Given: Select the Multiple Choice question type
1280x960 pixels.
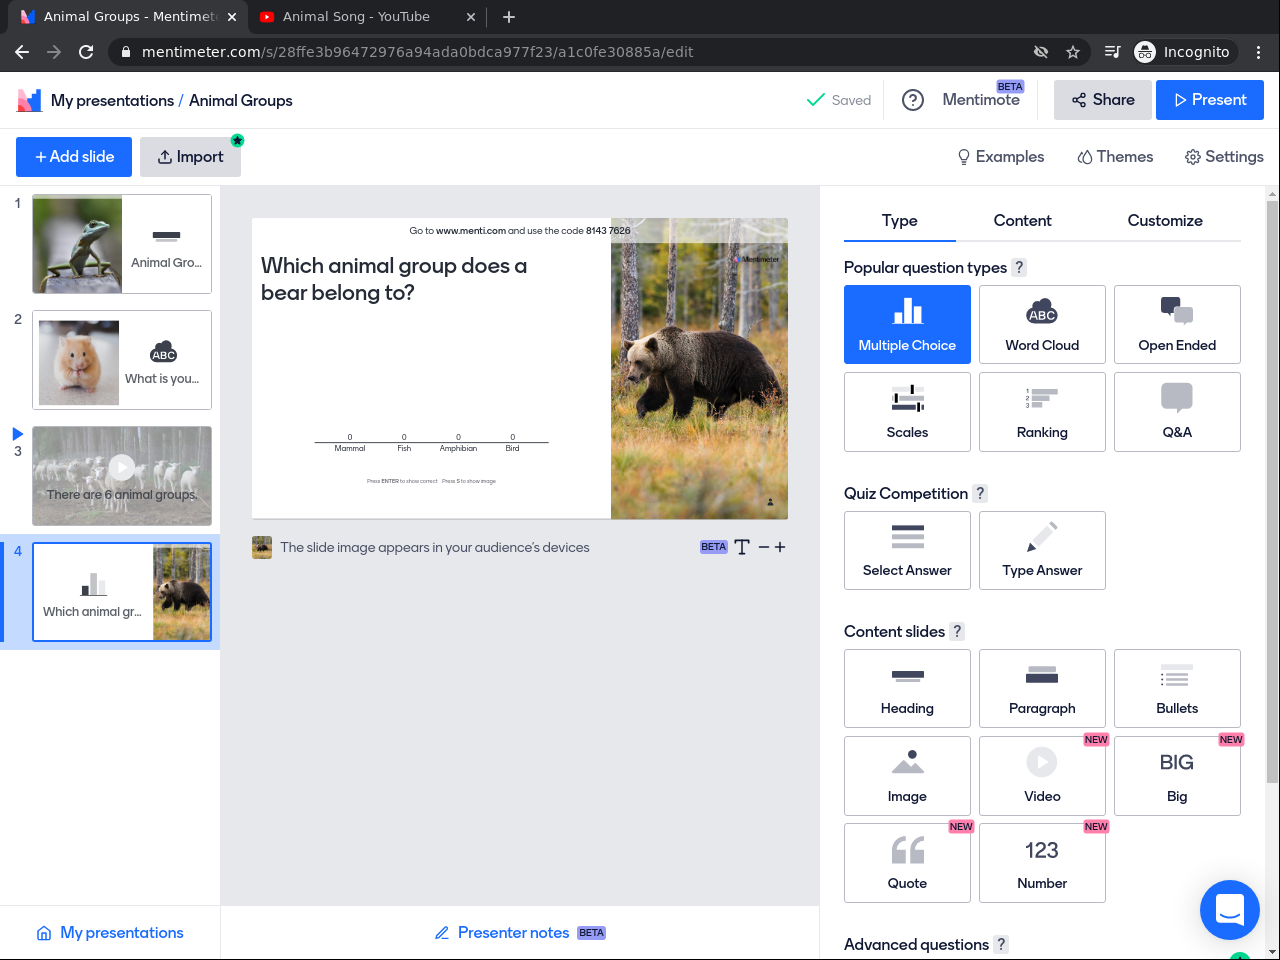Looking at the screenshot, I should click(x=907, y=324).
